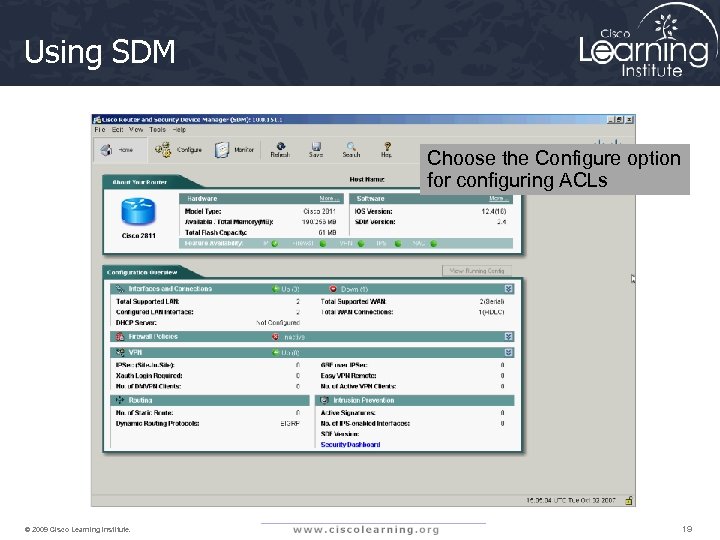Click the IP feature availability indicator
Viewport: 720px width, 540px height.
[x=275, y=243]
